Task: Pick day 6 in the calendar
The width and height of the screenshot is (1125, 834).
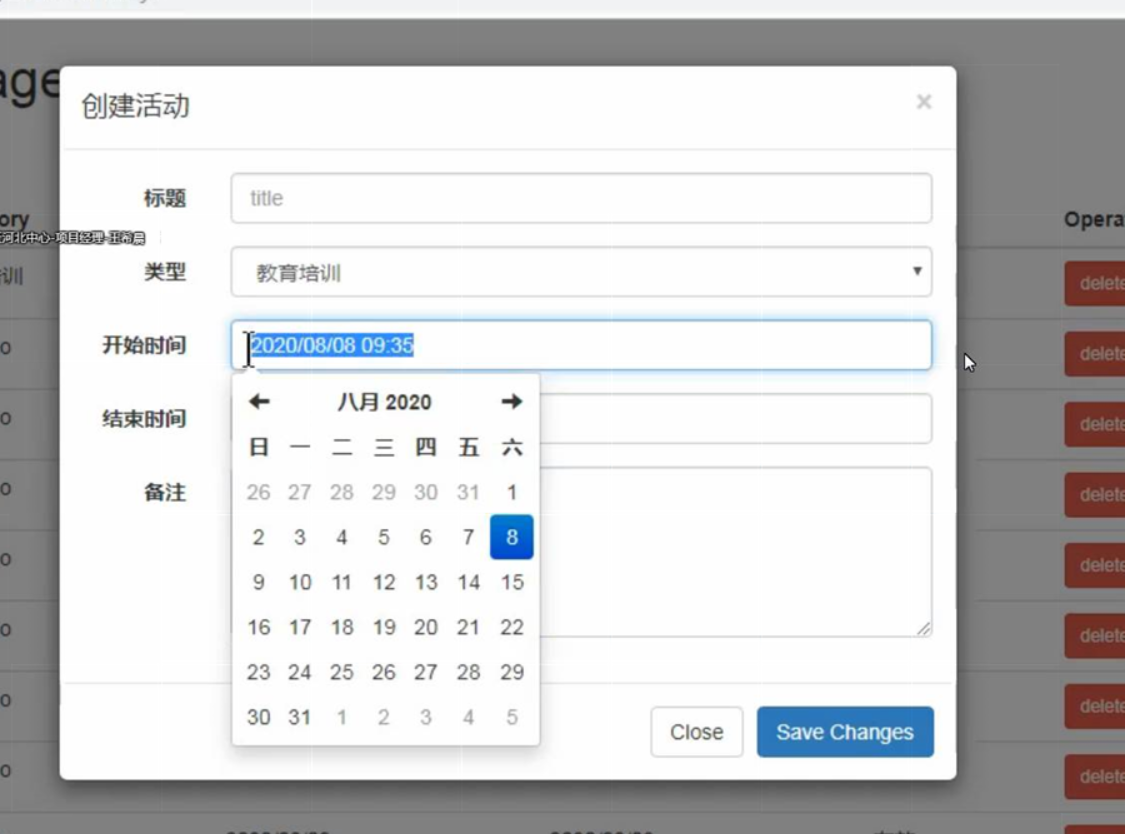Action: coord(425,537)
